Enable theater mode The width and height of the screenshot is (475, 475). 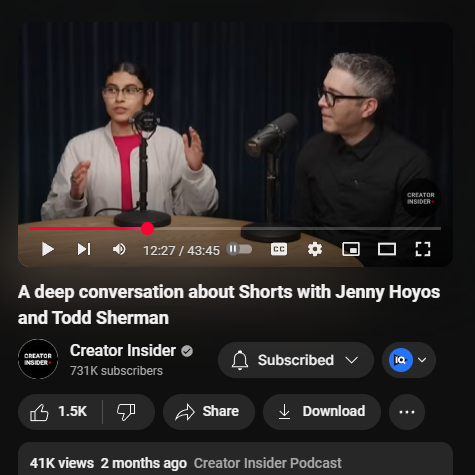click(387, 249)
